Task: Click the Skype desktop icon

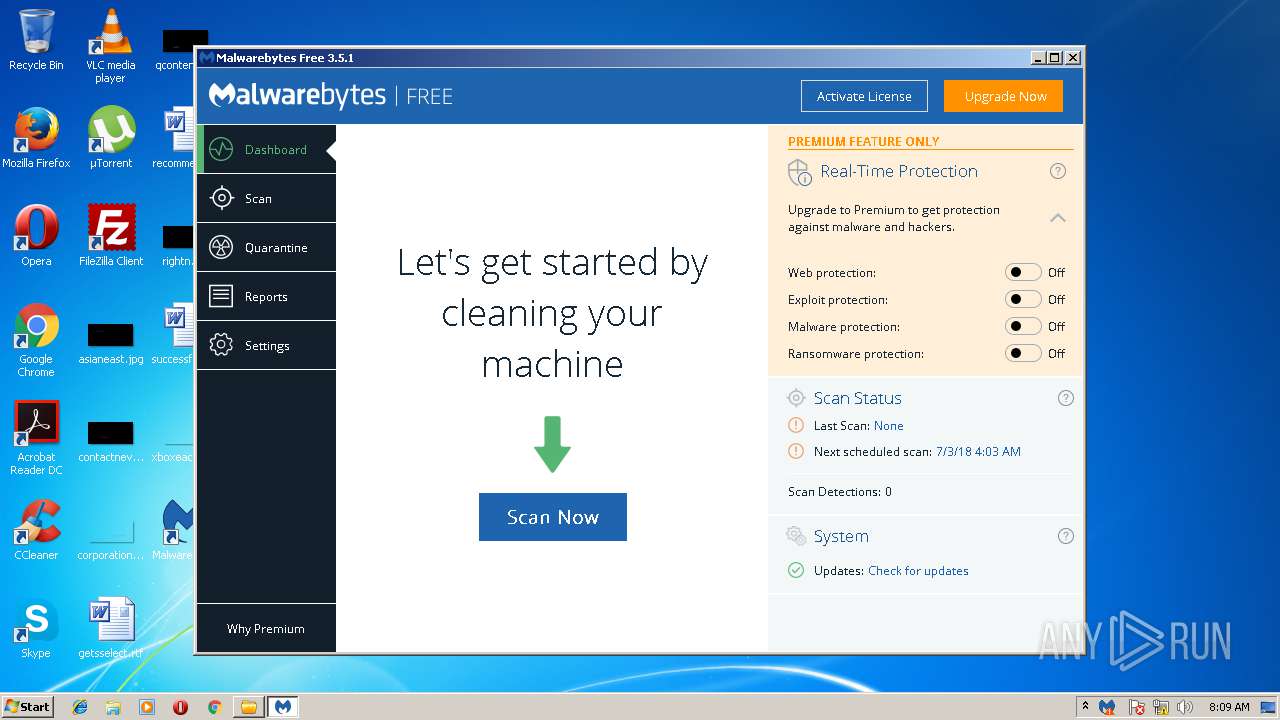Action: point(36,628)
